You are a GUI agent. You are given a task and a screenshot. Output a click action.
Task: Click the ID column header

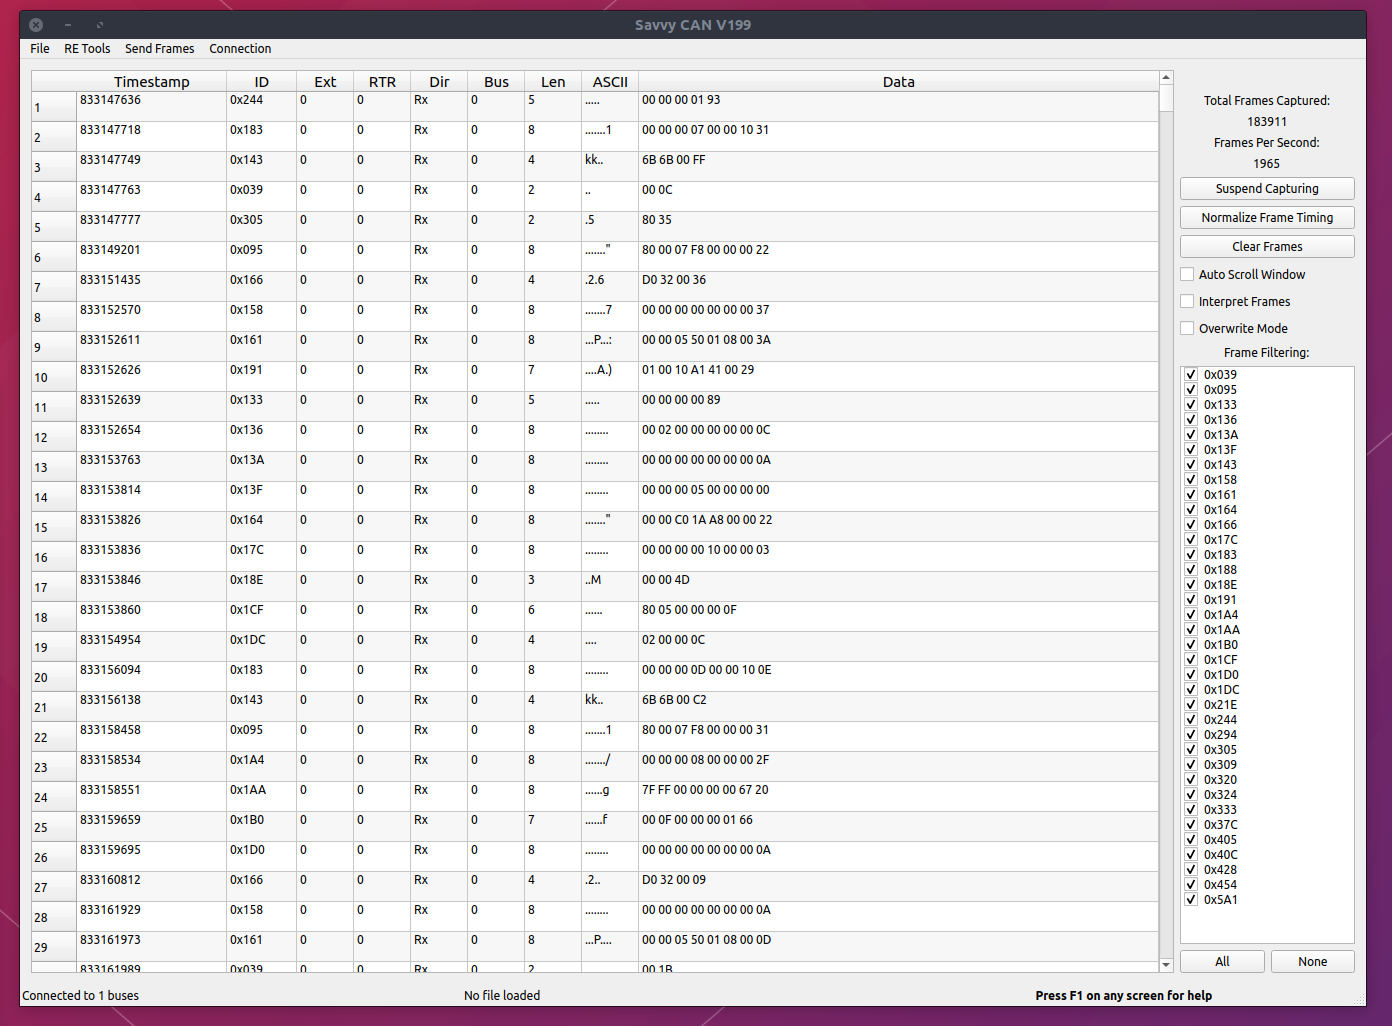tap(261, 81)
